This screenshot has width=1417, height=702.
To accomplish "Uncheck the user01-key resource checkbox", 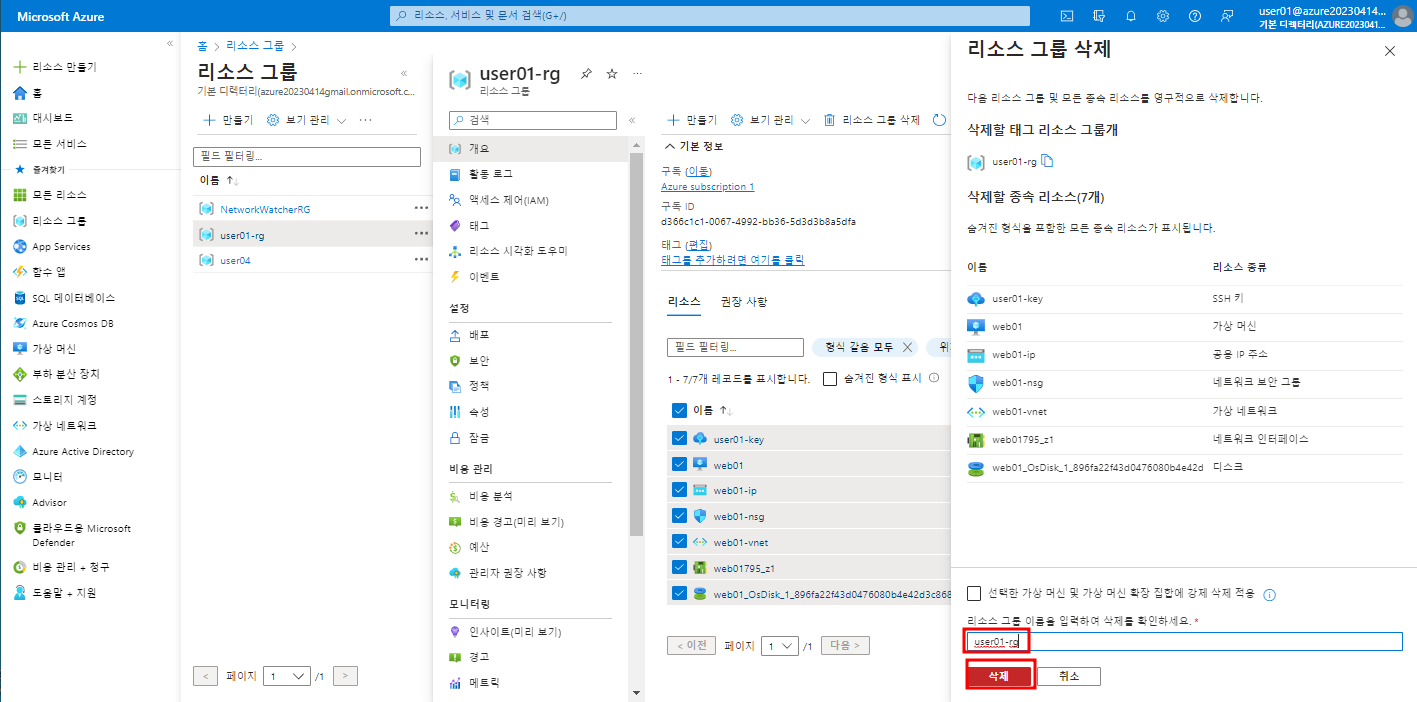I will click(x=680, y=438).
